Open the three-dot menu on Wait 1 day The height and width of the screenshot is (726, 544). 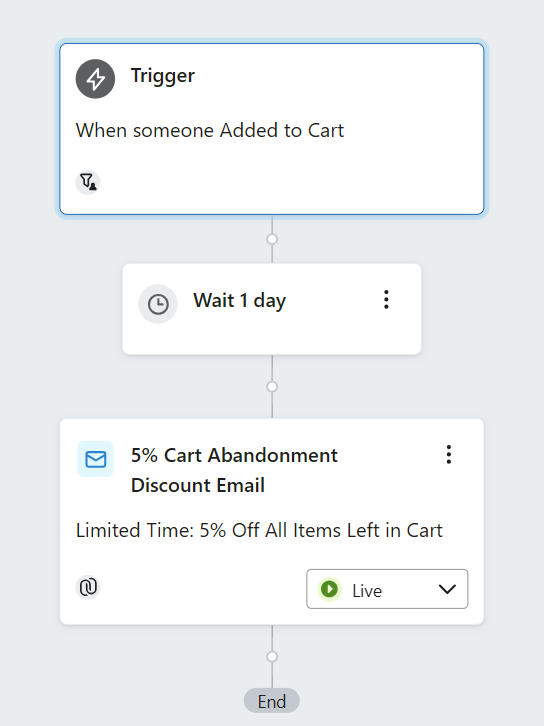coord(386,300)
